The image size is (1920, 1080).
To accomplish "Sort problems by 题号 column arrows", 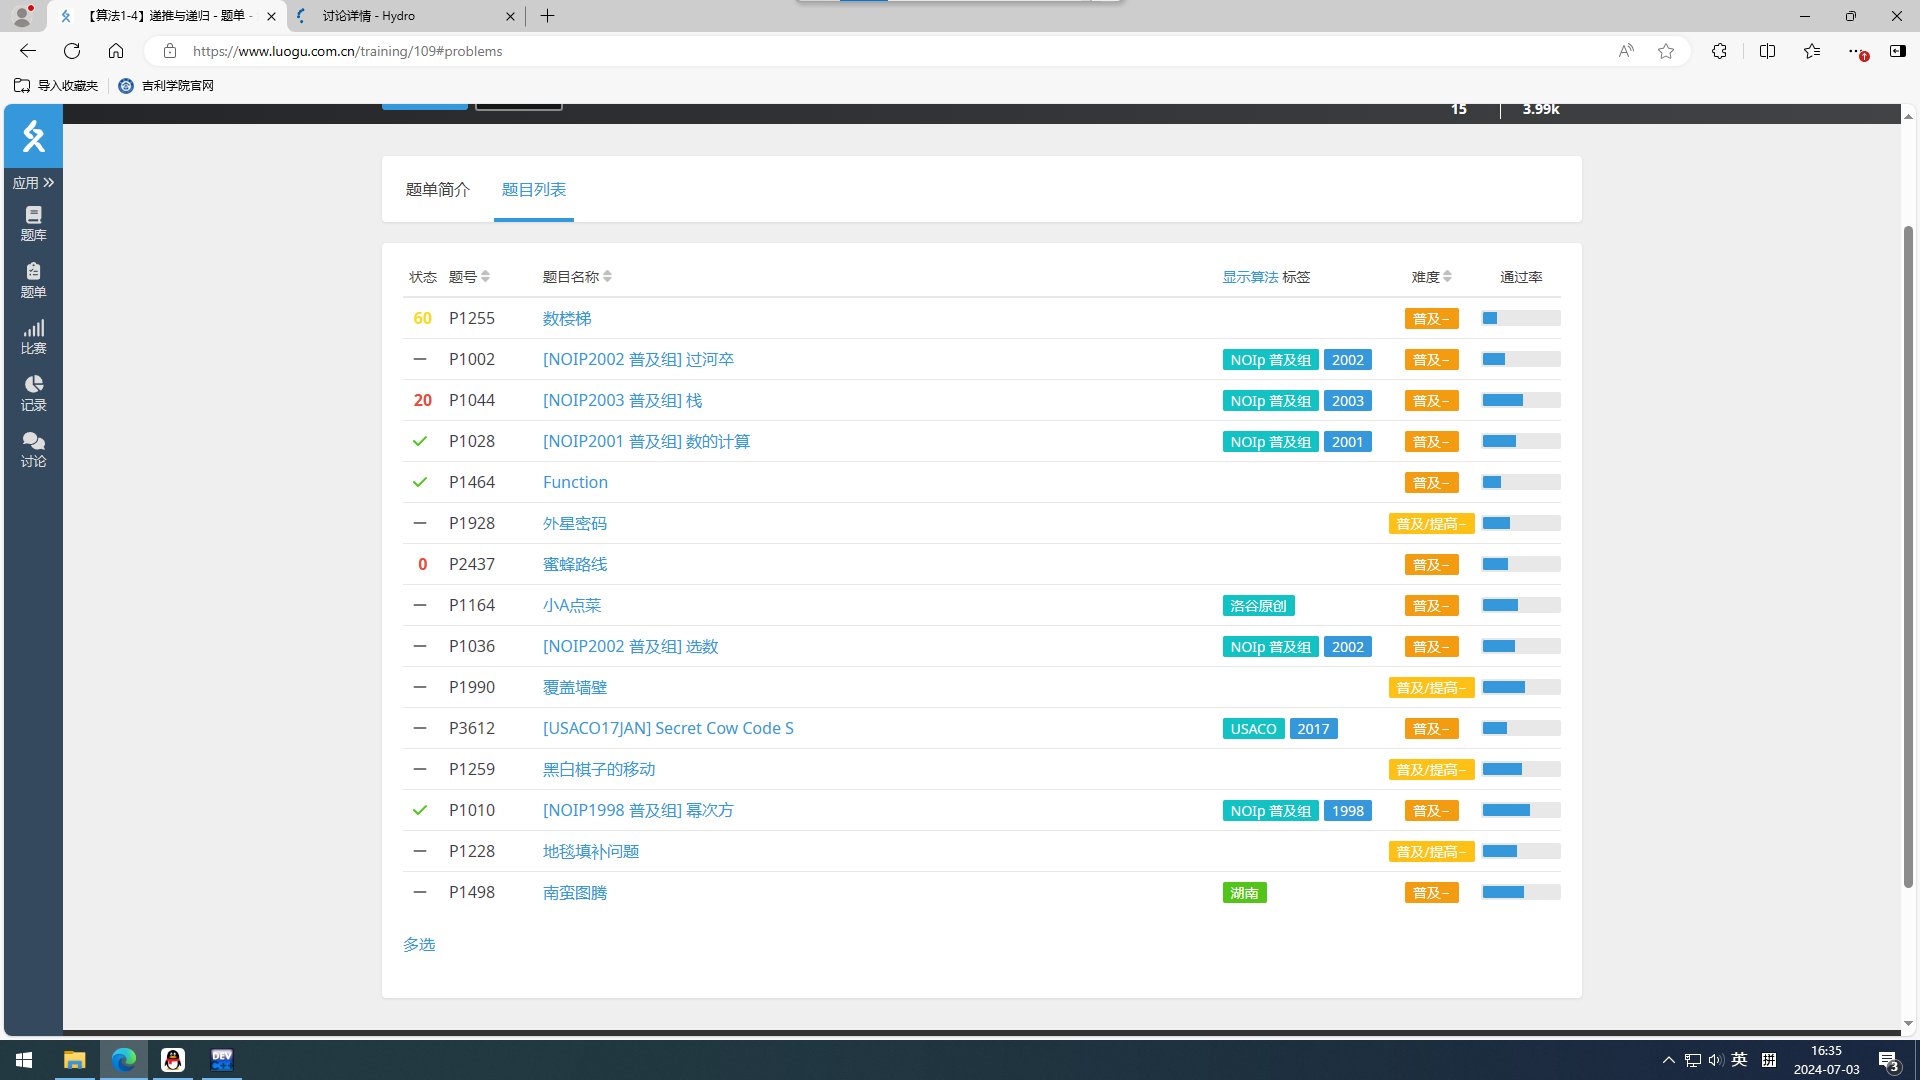I will coord(485,277).
